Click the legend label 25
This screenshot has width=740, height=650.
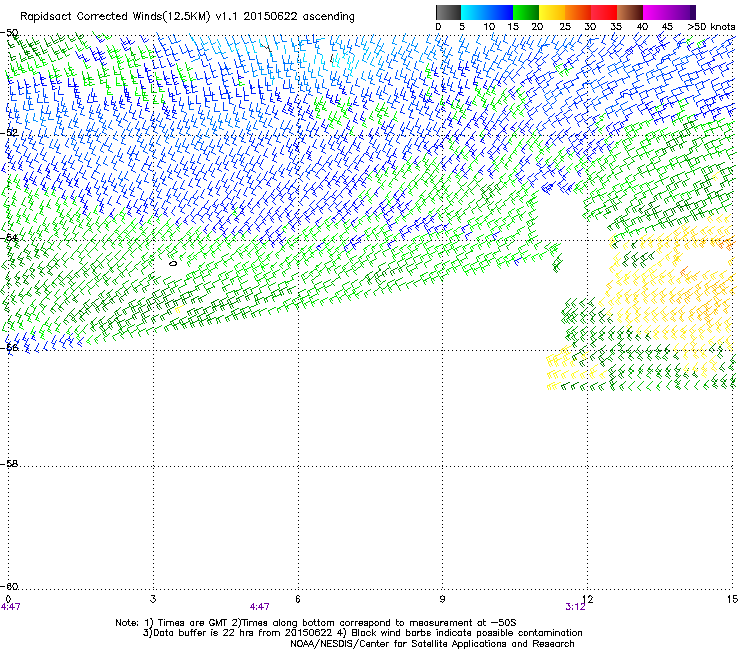click(x=565, y=26)
